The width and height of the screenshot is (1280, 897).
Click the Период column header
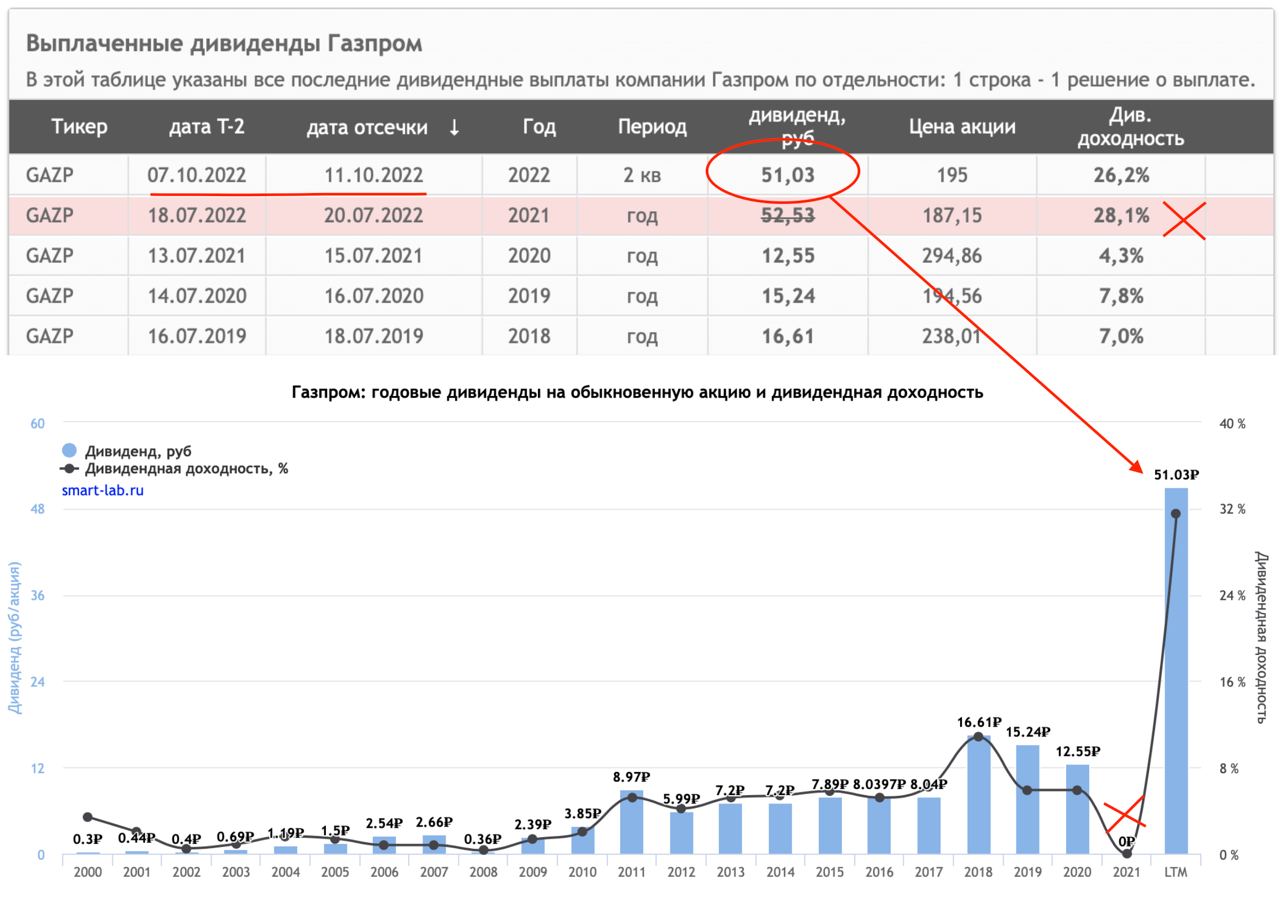click(x=652, y=127)
